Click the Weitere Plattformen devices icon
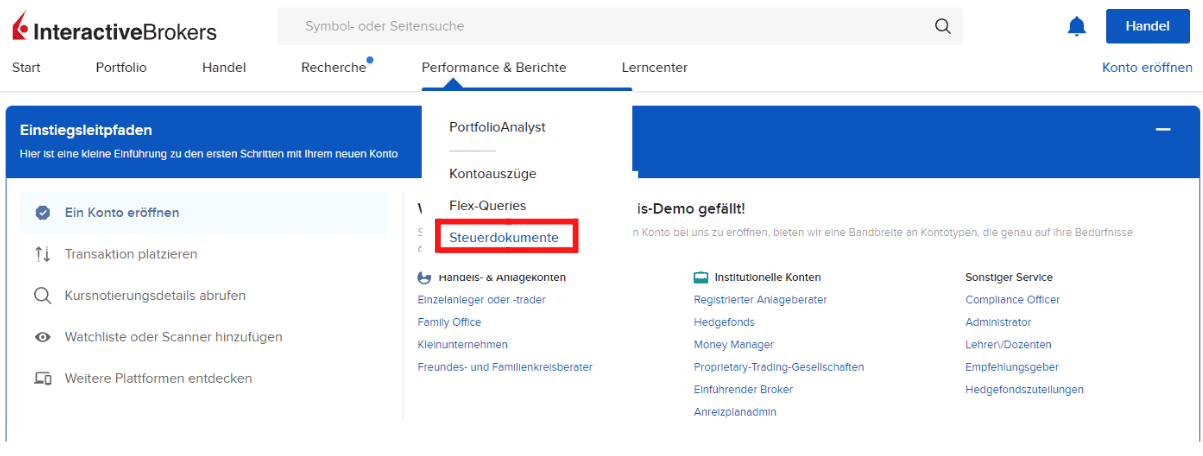 42,379
